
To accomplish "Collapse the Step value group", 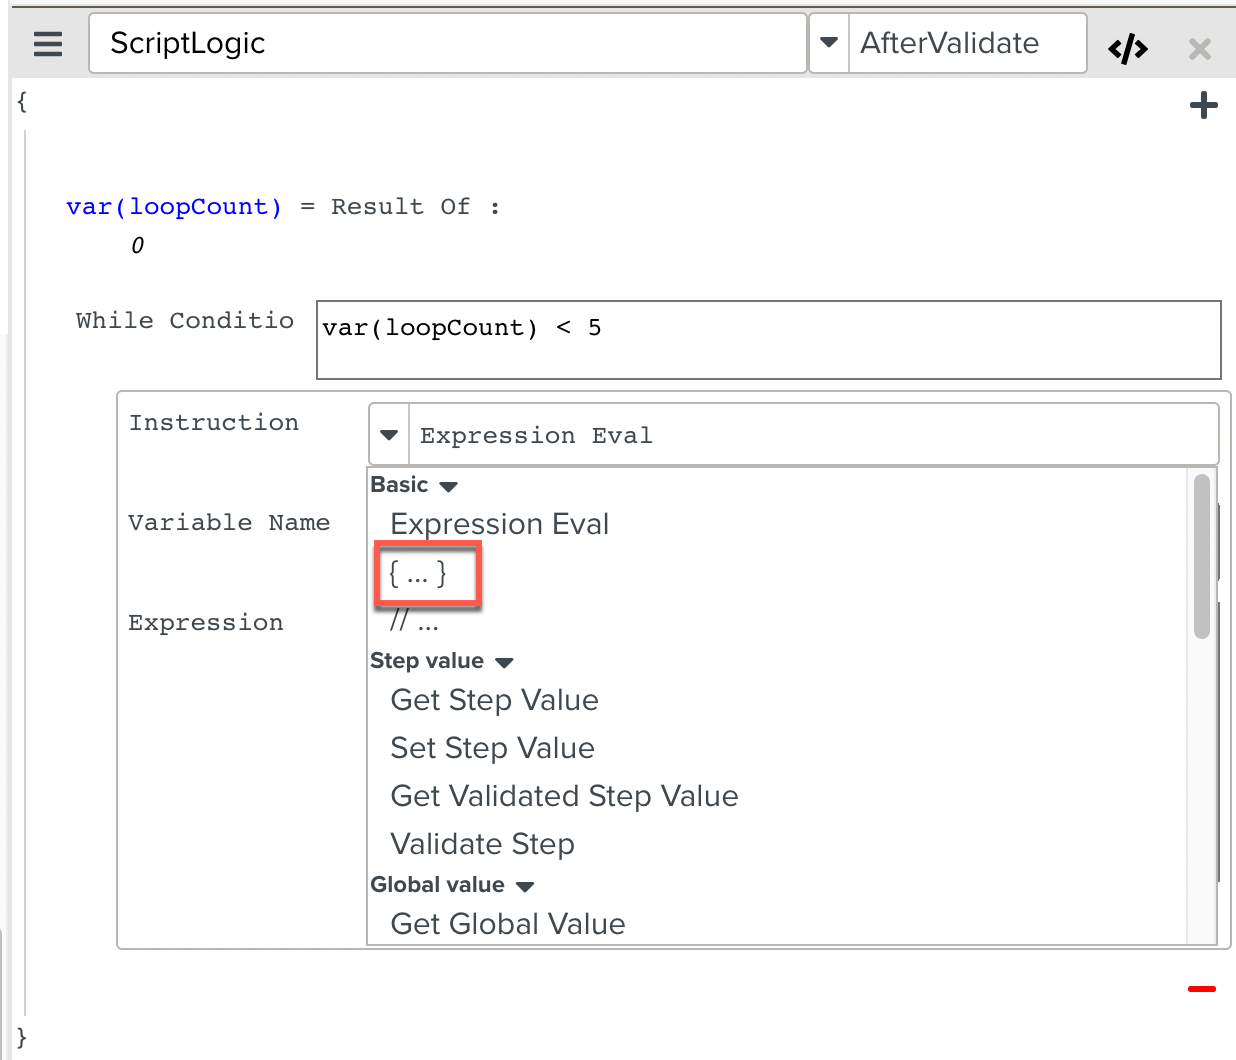I will click(x=504, y=662).
